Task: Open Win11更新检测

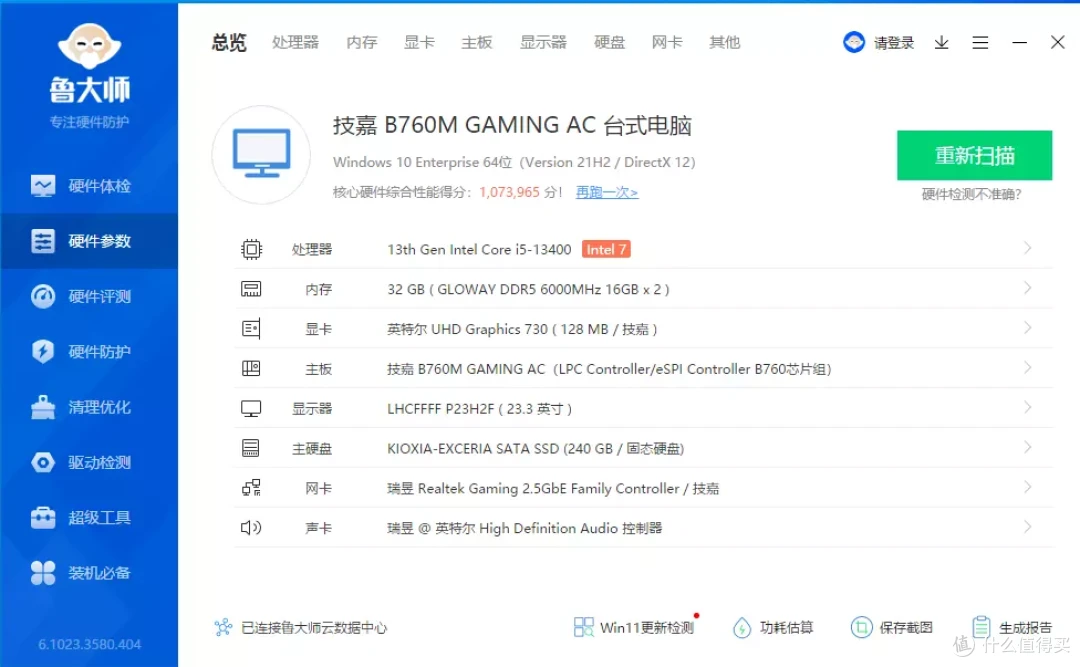Action: [x=634, y=627]
